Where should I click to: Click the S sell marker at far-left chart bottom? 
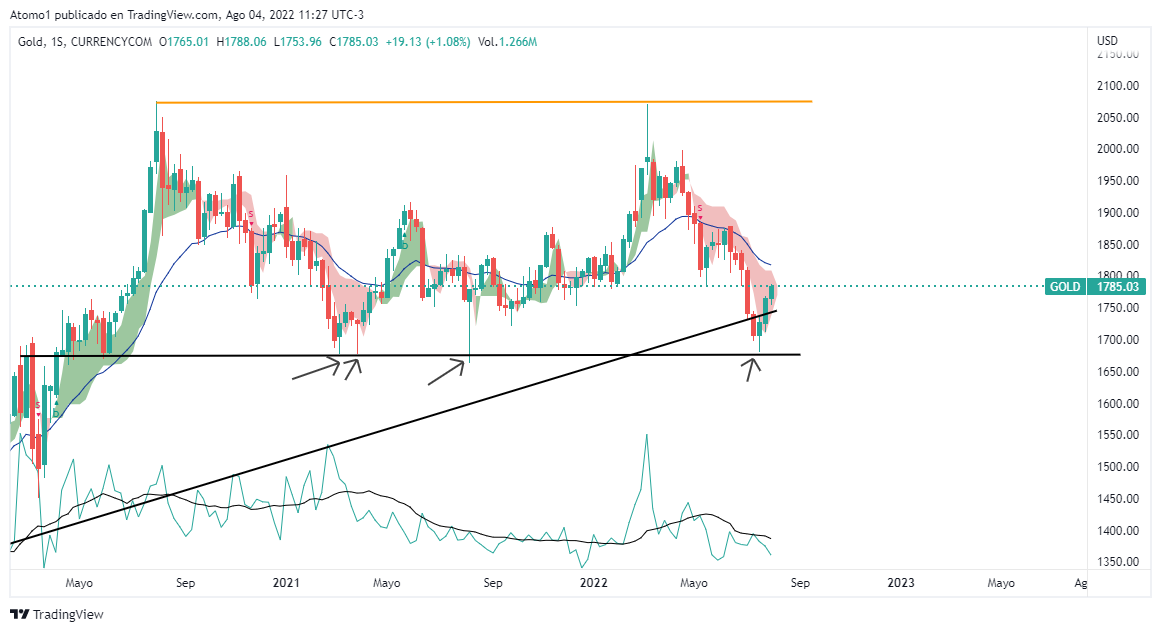click(38, 405)
